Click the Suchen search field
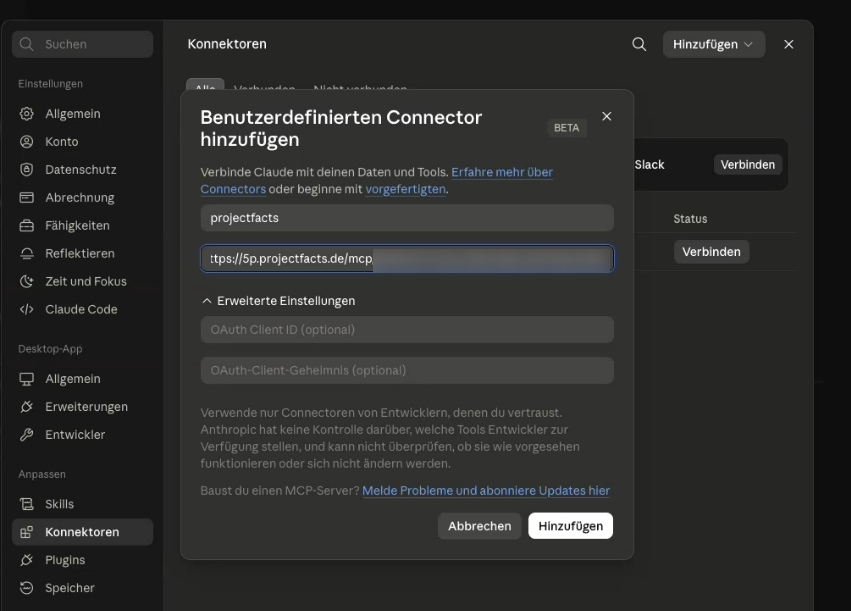 click(x=82, y=44)
